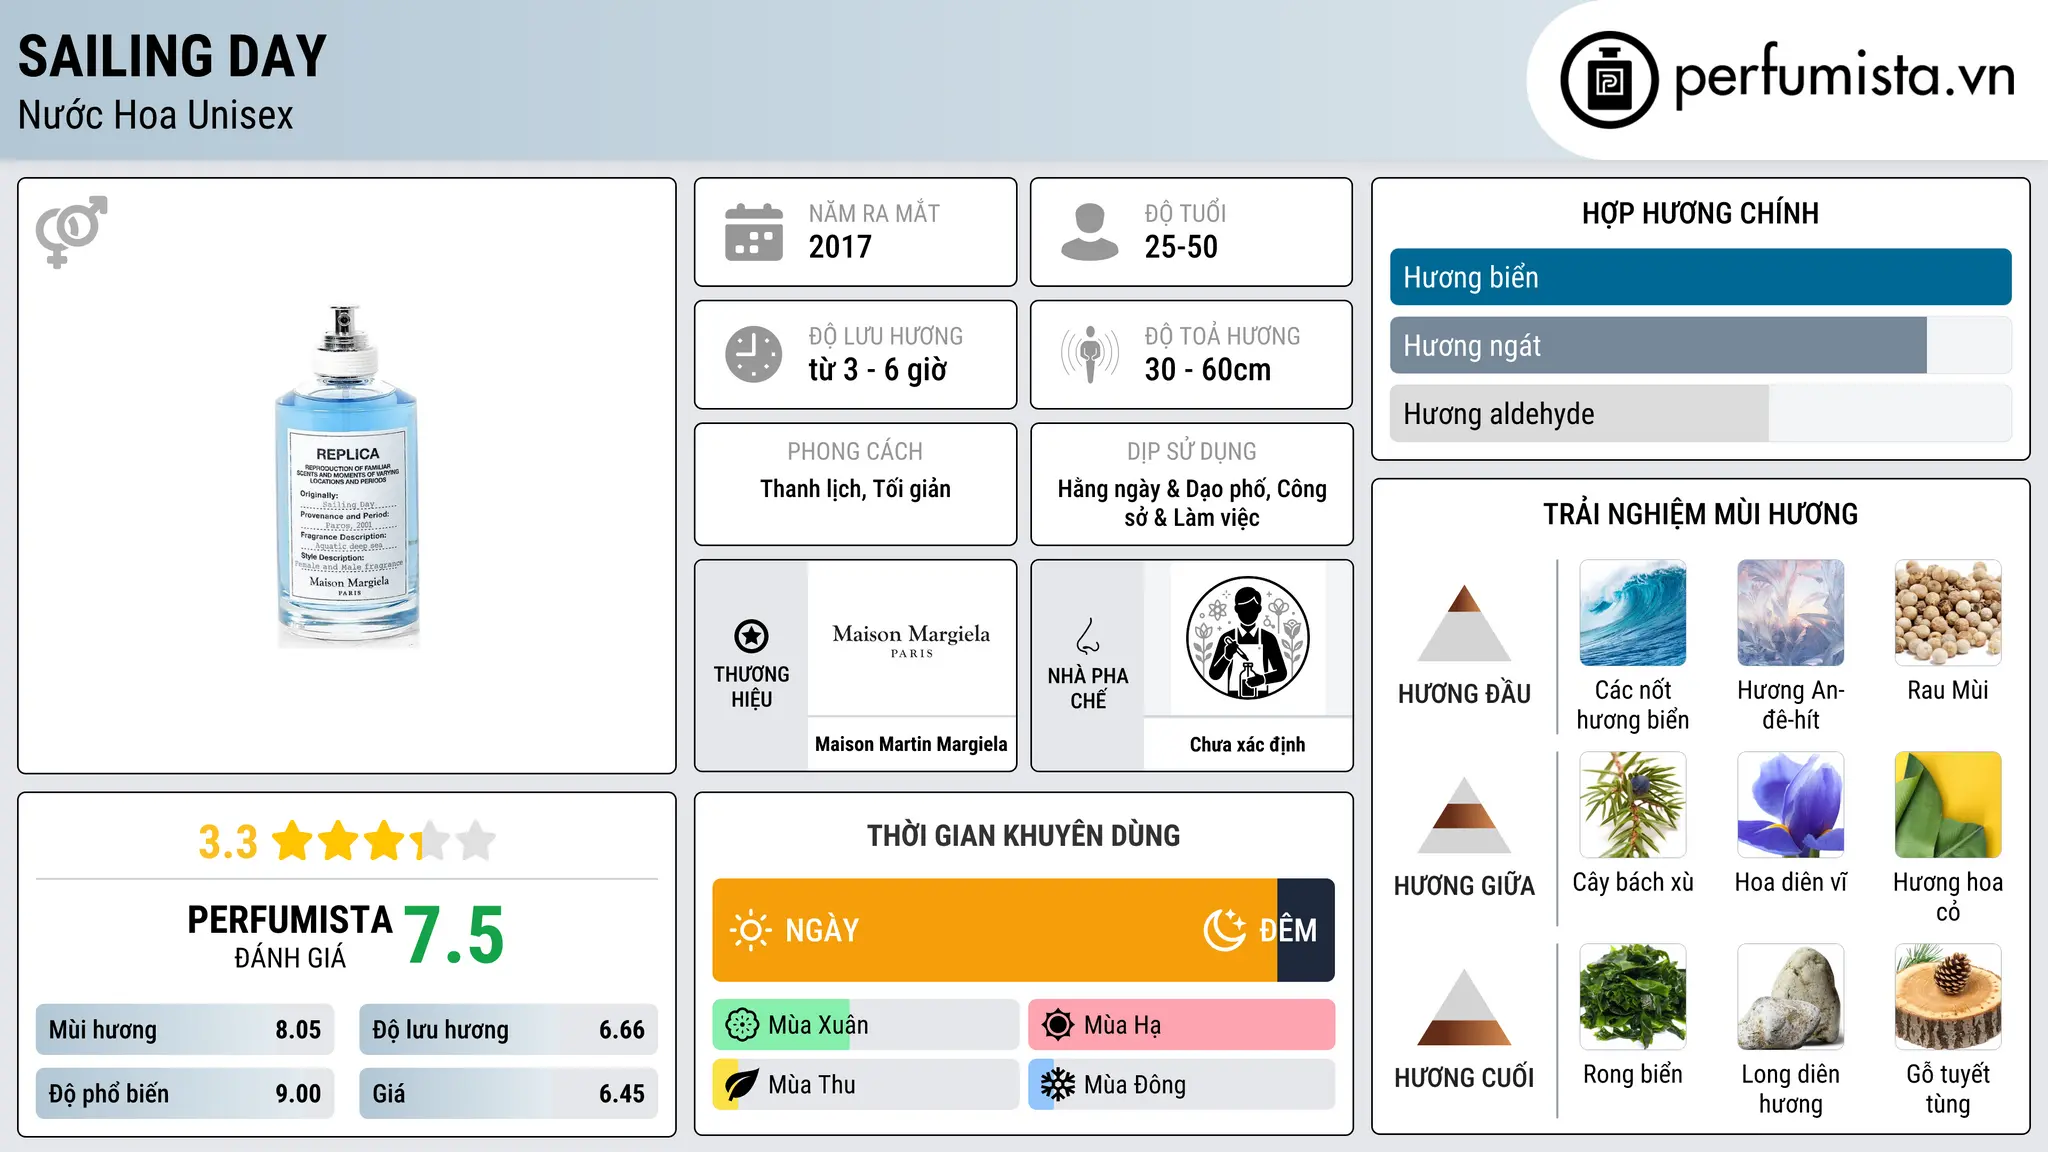The height and width of the screenshot is (1152, 2048).
Task: Click the unisex gender symbol icon
Action: (x=71, y=231)
